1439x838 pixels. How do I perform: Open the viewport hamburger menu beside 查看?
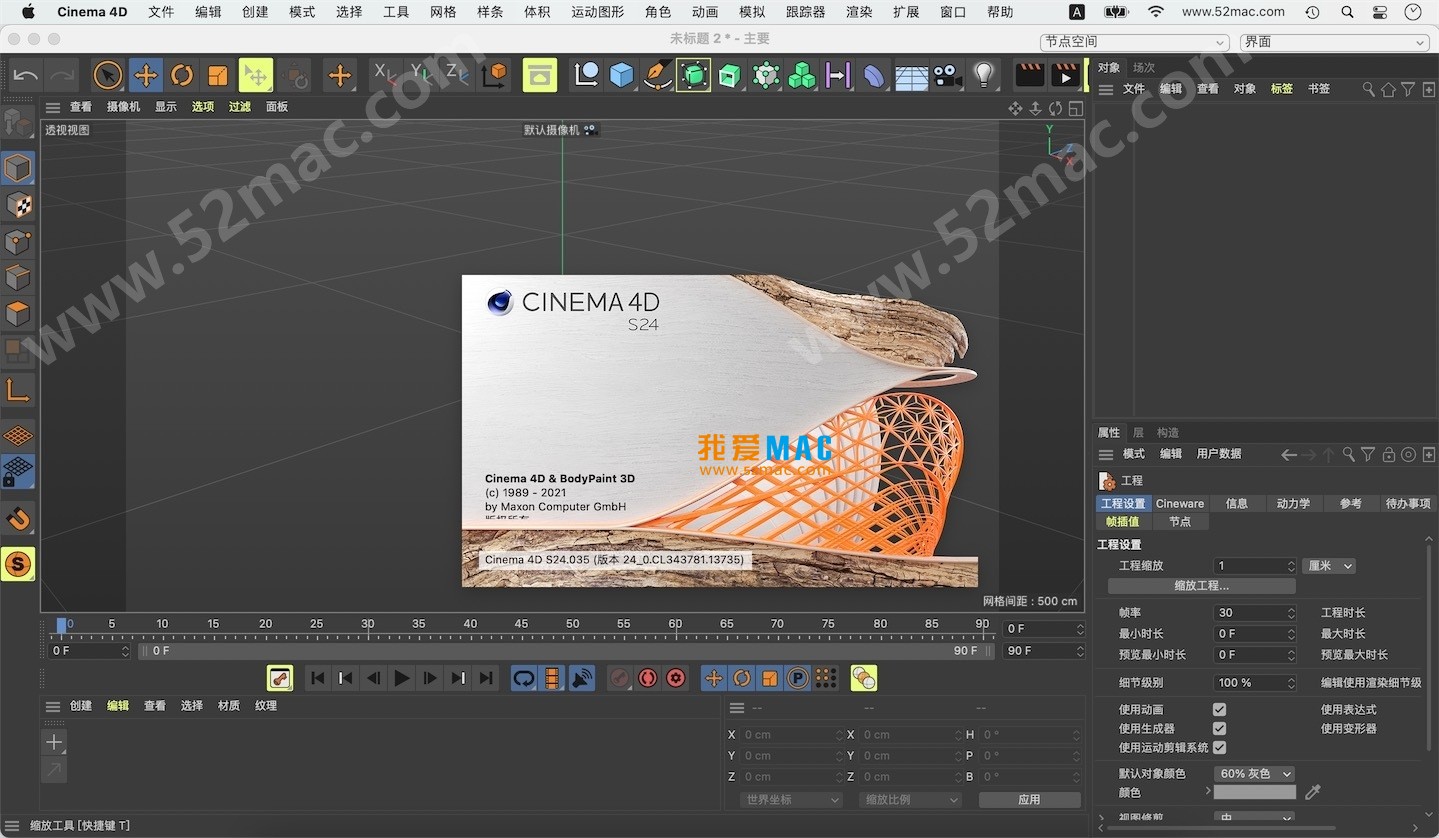tap(53, 107)
